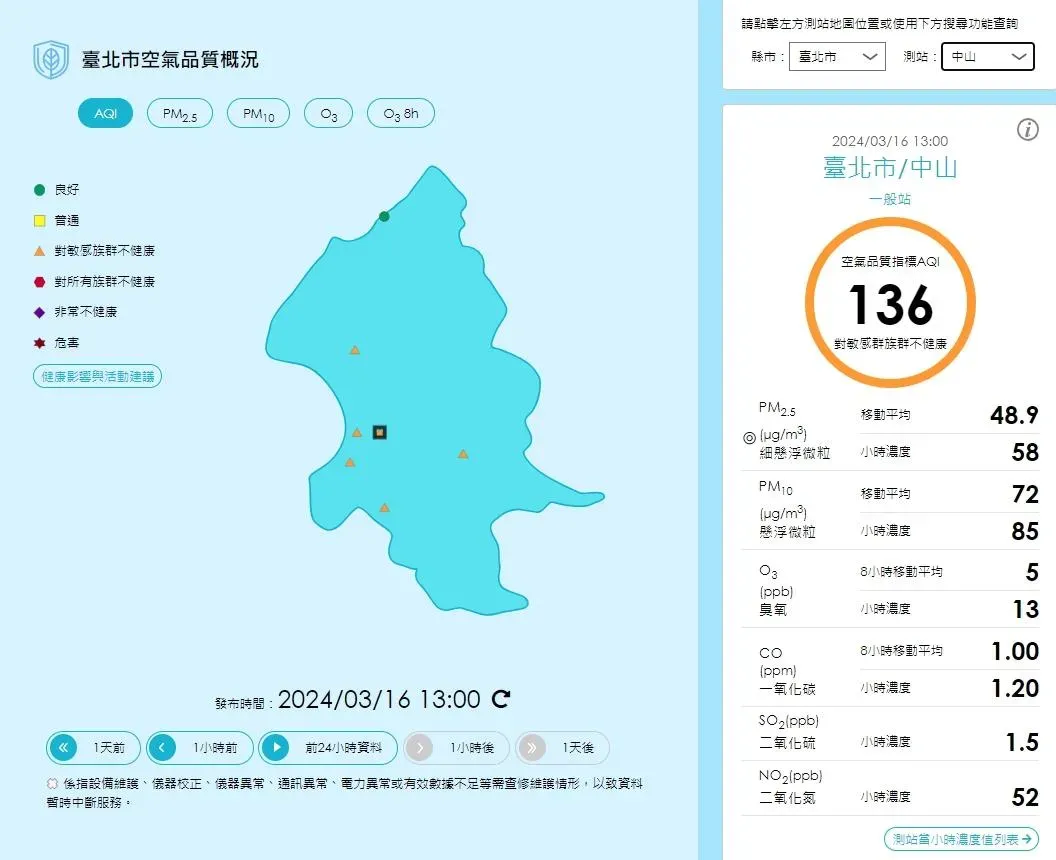Click the orange triangle left of selected station
The height and width of the screenshot is (860, 1056).
click(x=357, y=432)
